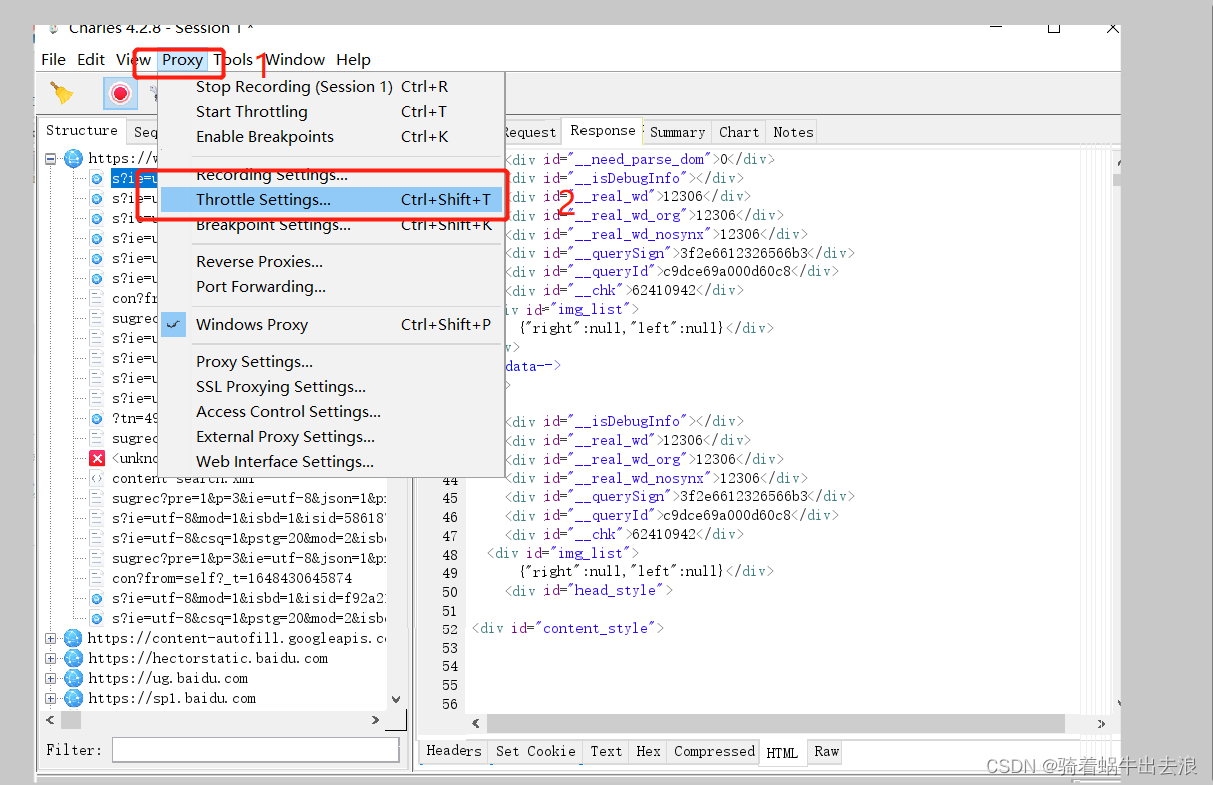Expand the hectorstatic.baidu.com node
Viewport: 1213px width, 785px height.
(50, 658)
